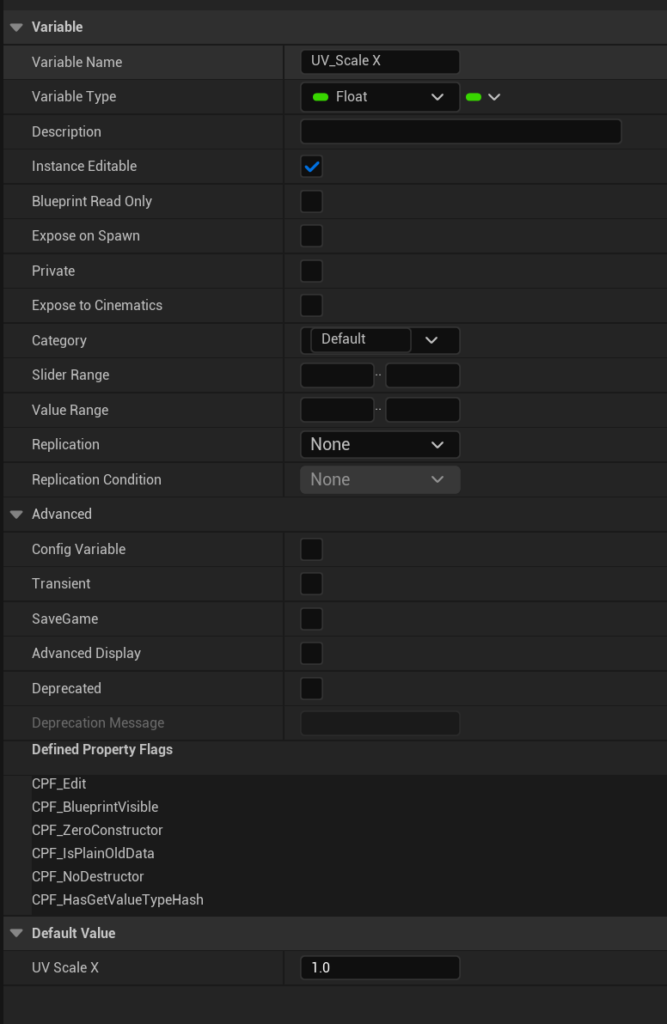Click the UV Scale X default value field
The width and height of the screenshot is (667, 1024).
(380, 968)
